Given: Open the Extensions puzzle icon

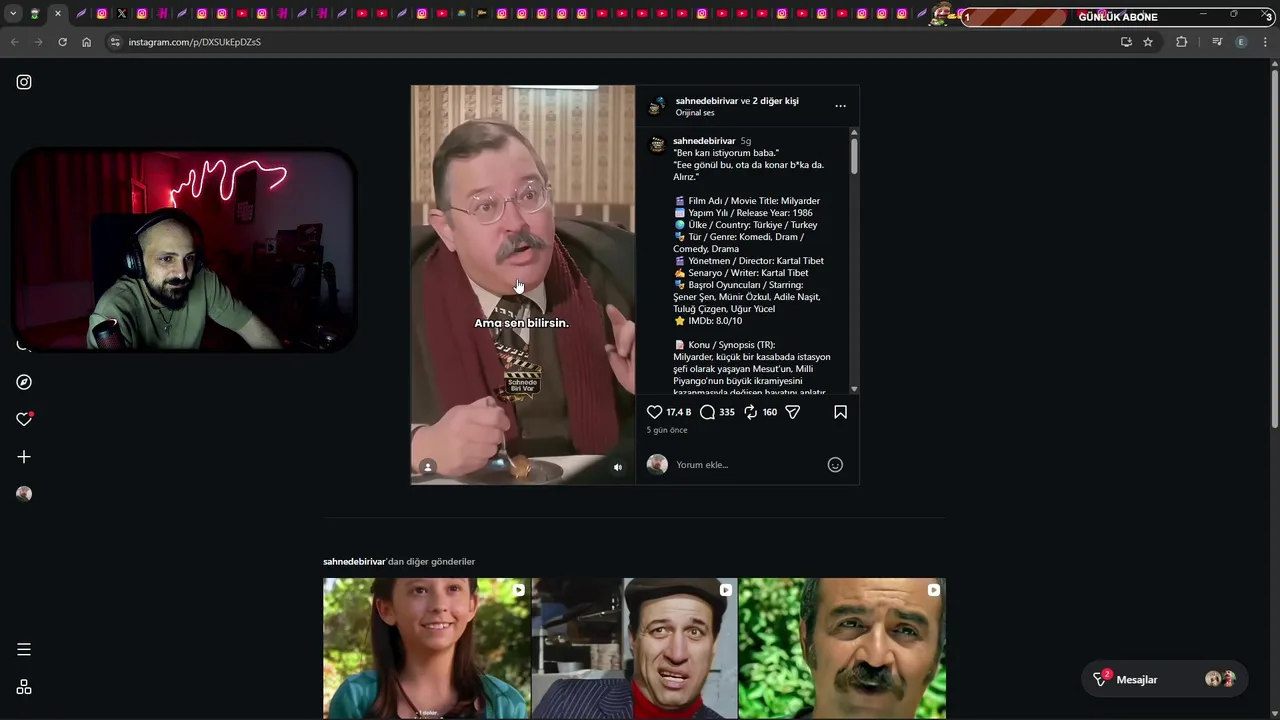Looking at the screenshot, I should 1181,42.
